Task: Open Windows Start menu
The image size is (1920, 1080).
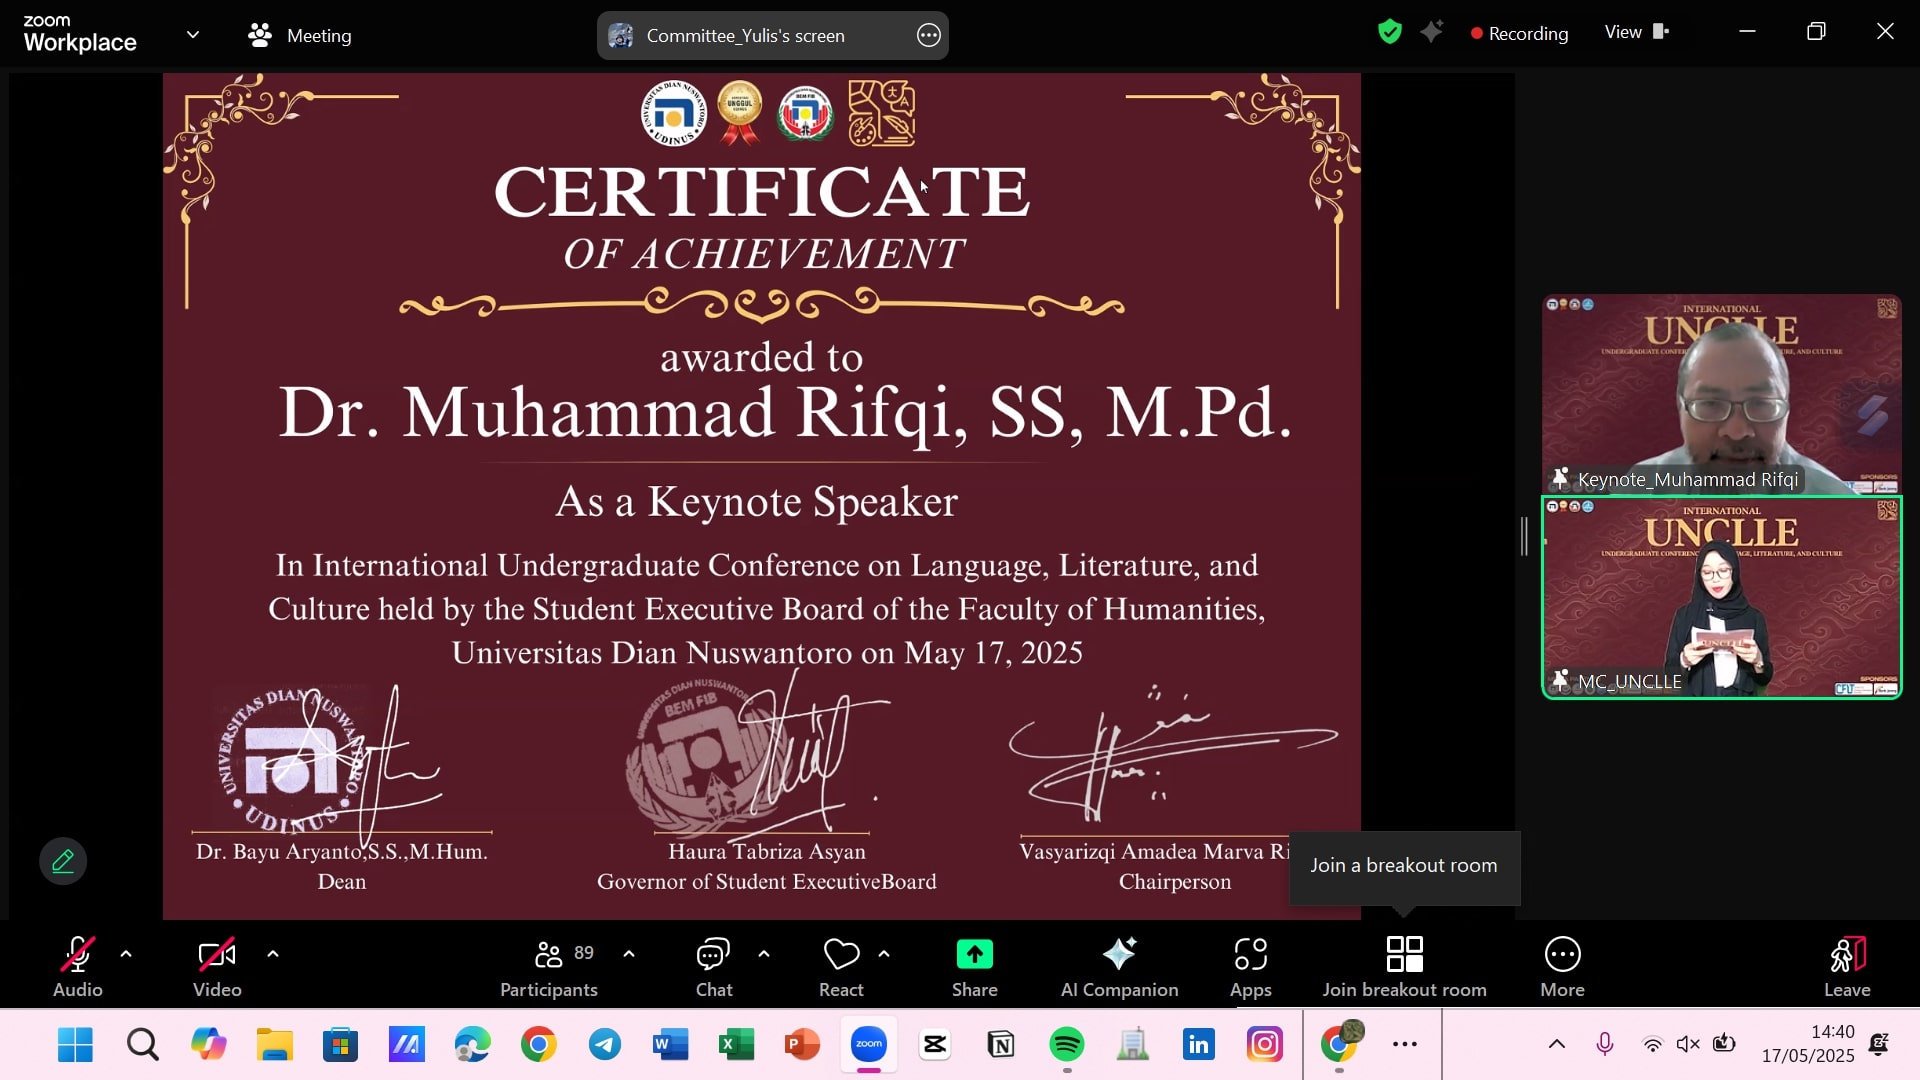Action: [x=75, y=1045]
